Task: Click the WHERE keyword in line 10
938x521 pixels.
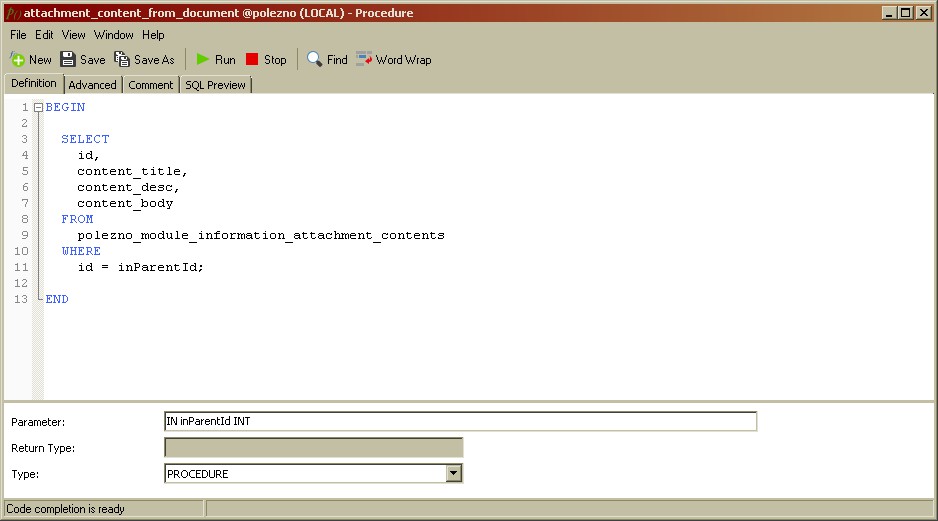Action: tap(81, 251)
